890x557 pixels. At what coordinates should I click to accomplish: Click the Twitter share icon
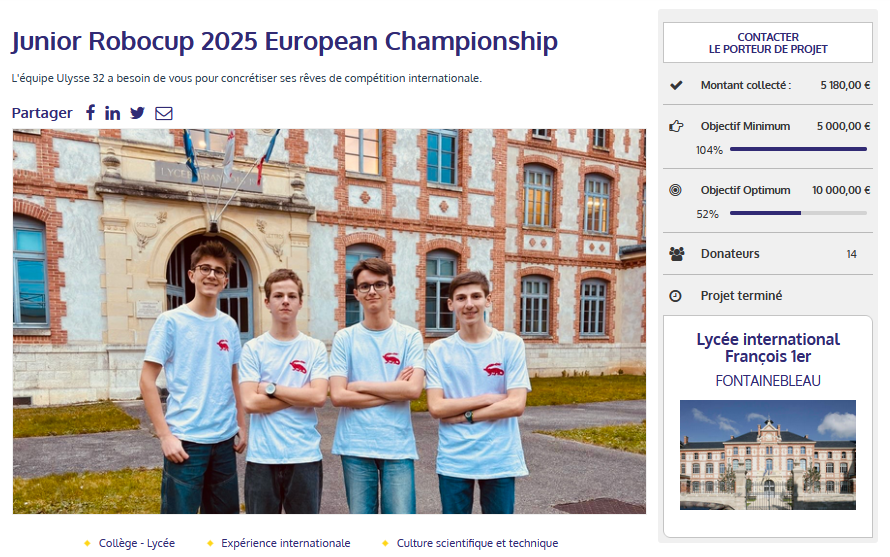pos(137,113)
